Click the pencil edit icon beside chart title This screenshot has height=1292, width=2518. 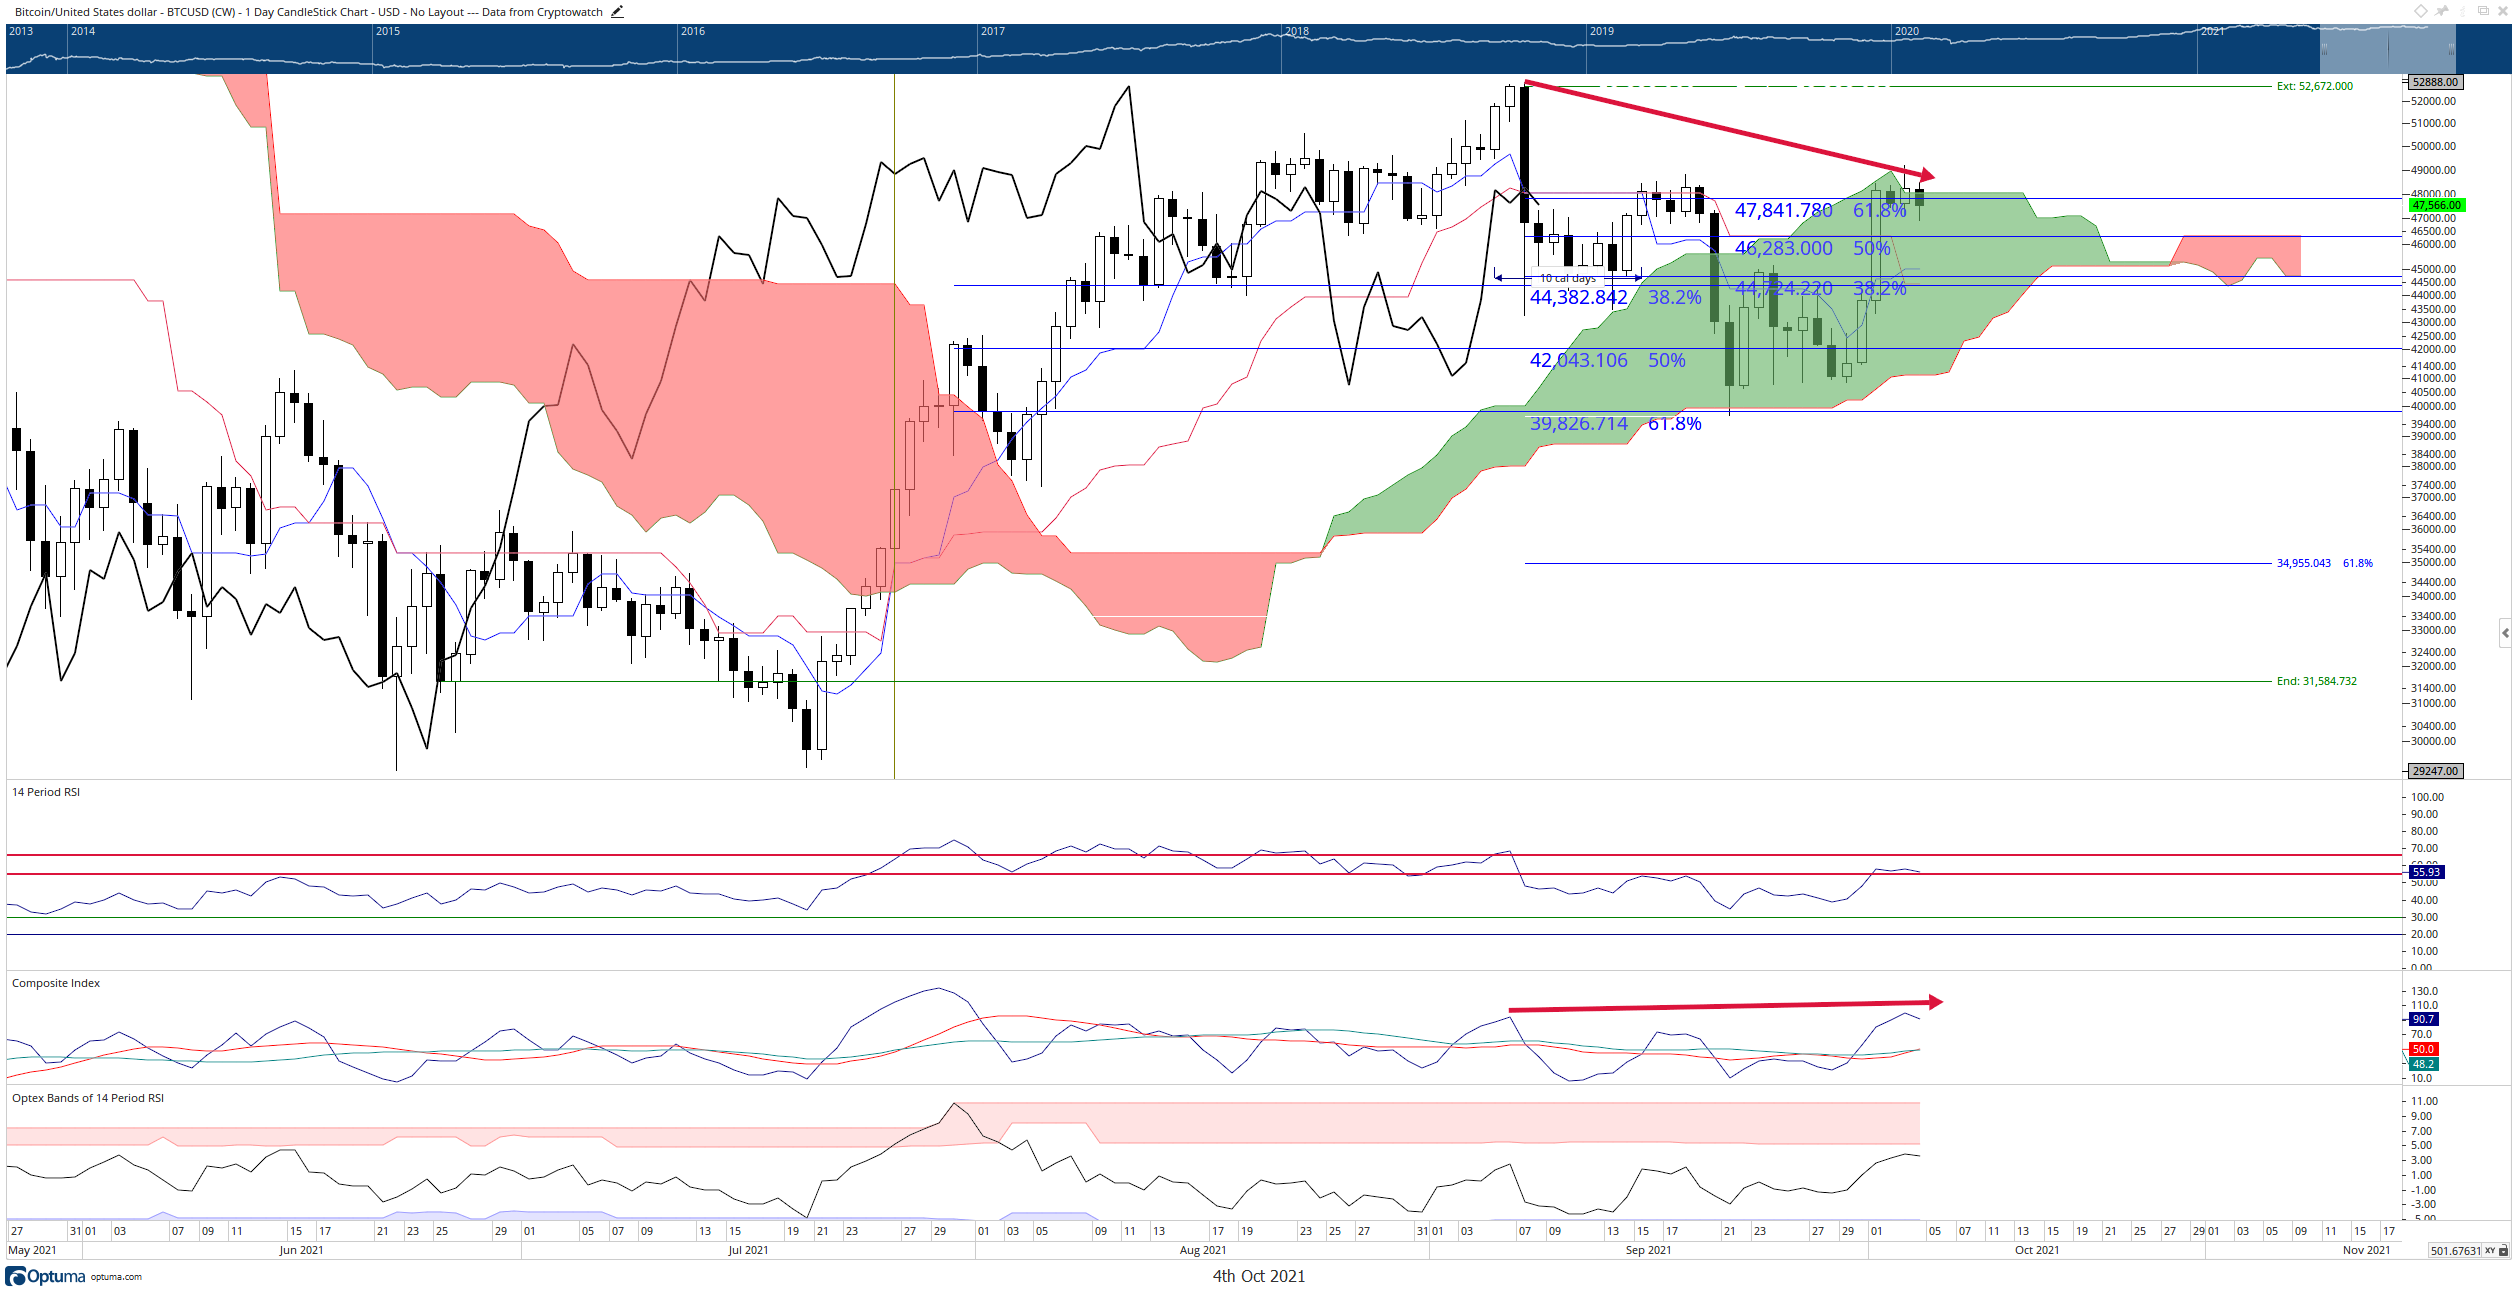[x=617, y=12]
